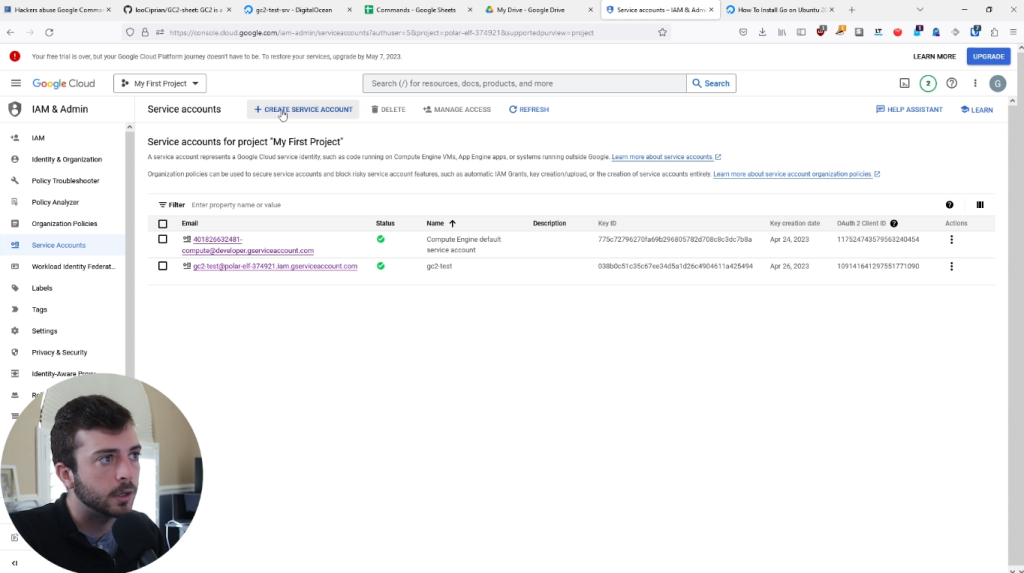Click the browser address bar URL

(x=381, y=32)
